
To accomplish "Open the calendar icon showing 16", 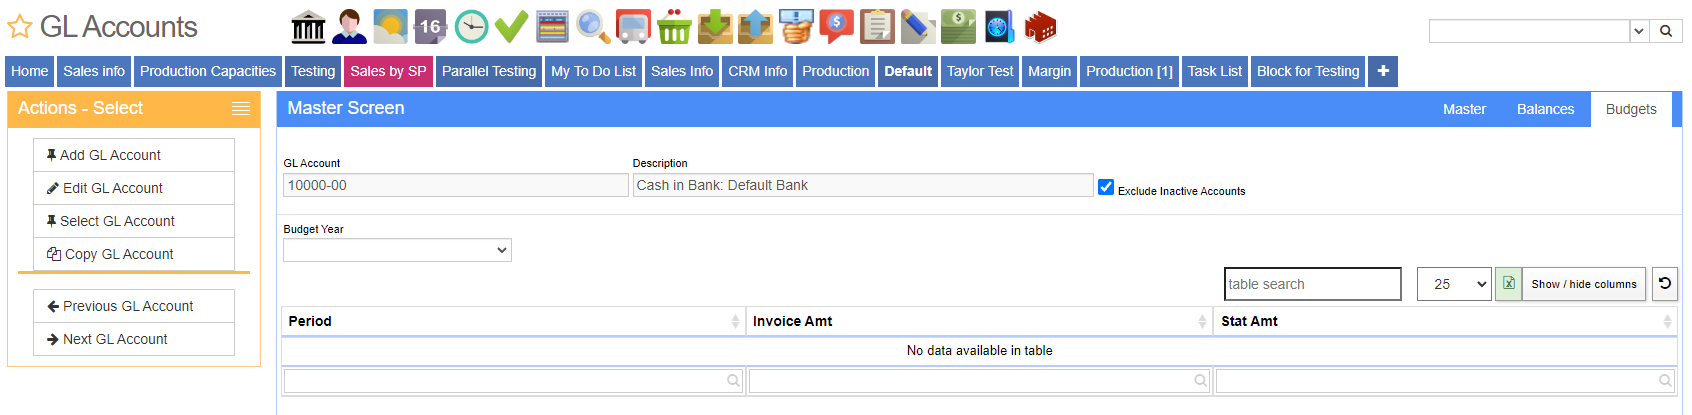I will 430,27.
